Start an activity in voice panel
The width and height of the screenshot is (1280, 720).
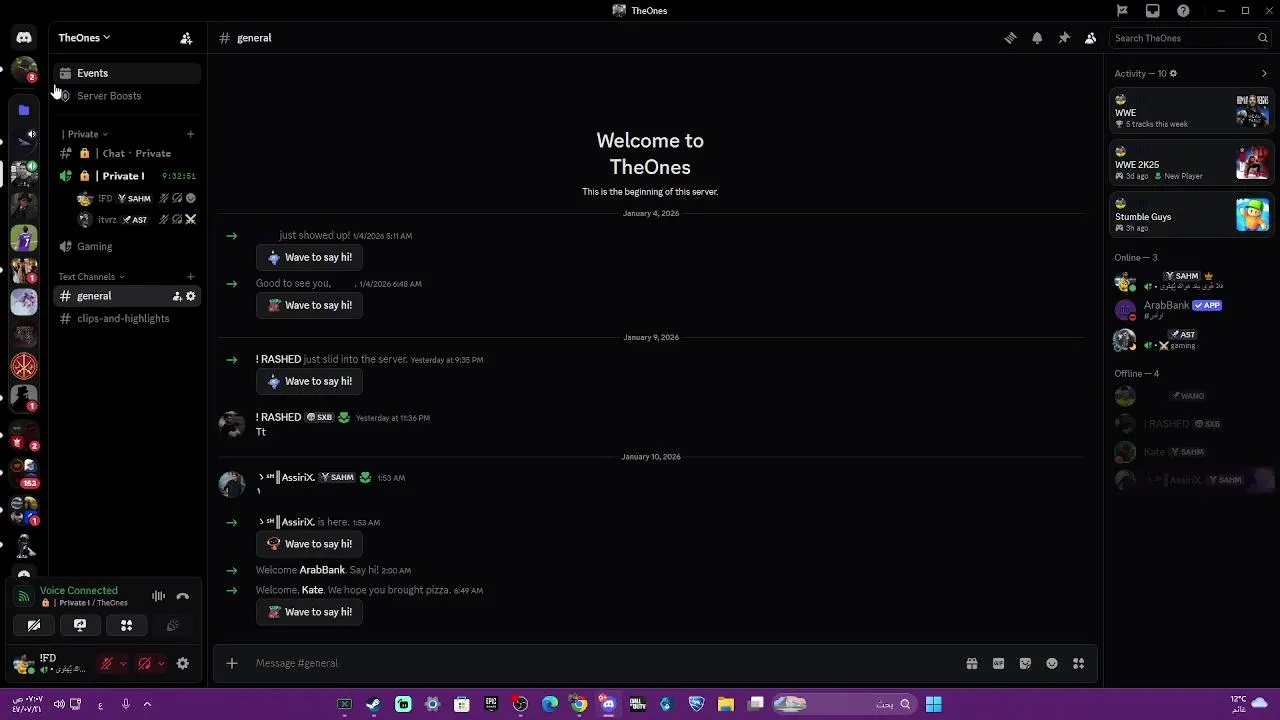(x=126, y=626)
